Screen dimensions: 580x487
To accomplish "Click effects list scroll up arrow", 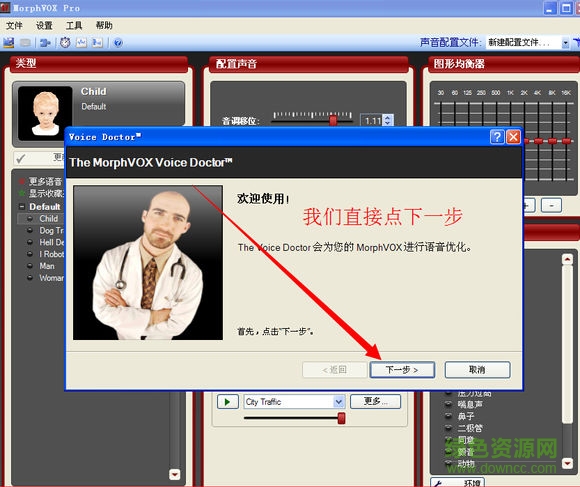I will point(567,259).
